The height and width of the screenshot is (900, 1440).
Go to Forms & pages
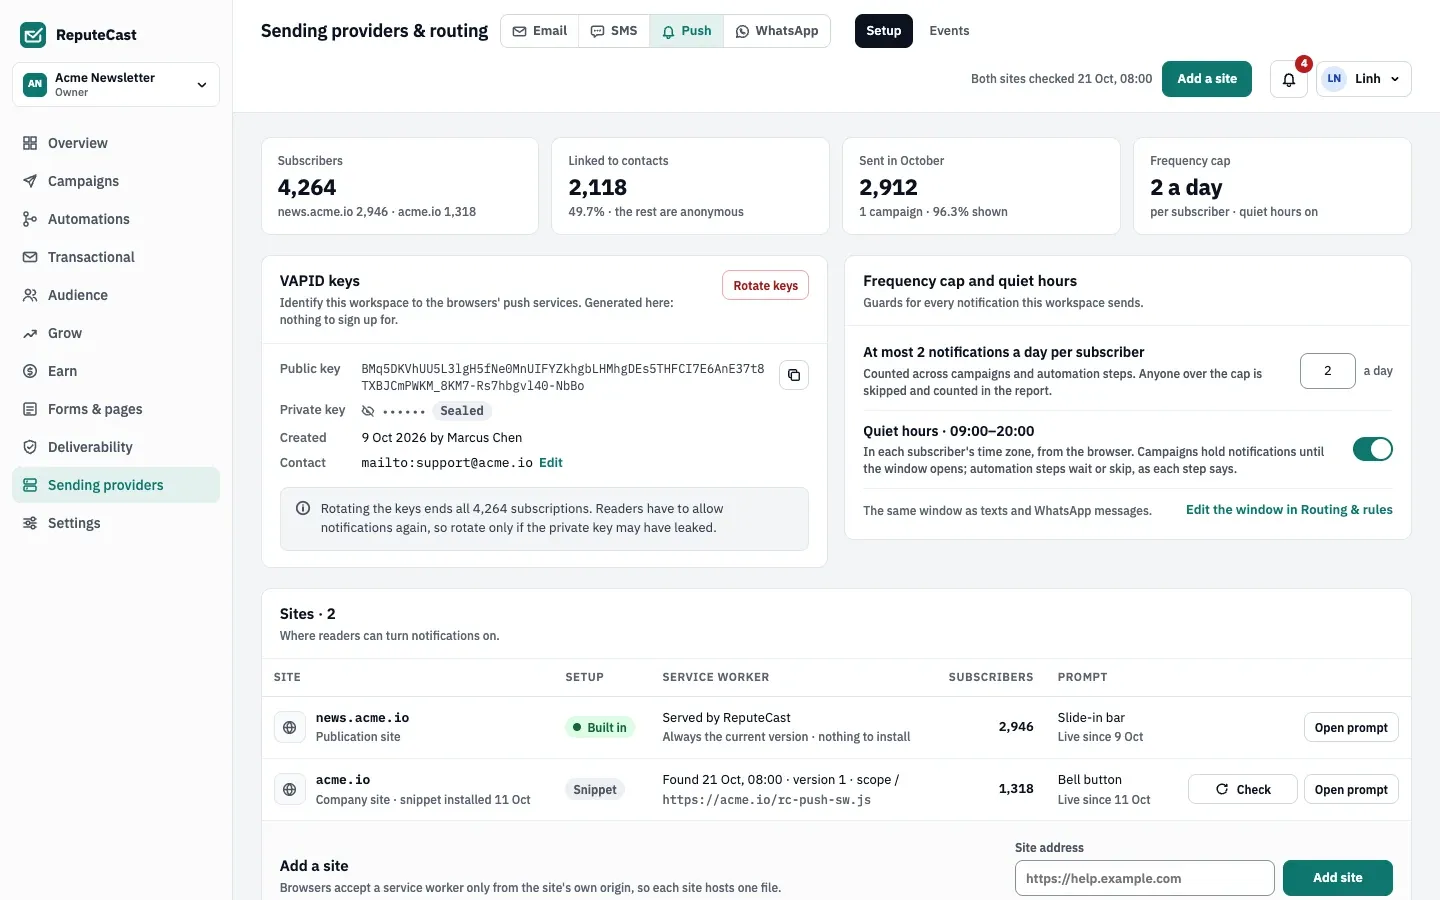pyautogui.click(x=116, y=409)
